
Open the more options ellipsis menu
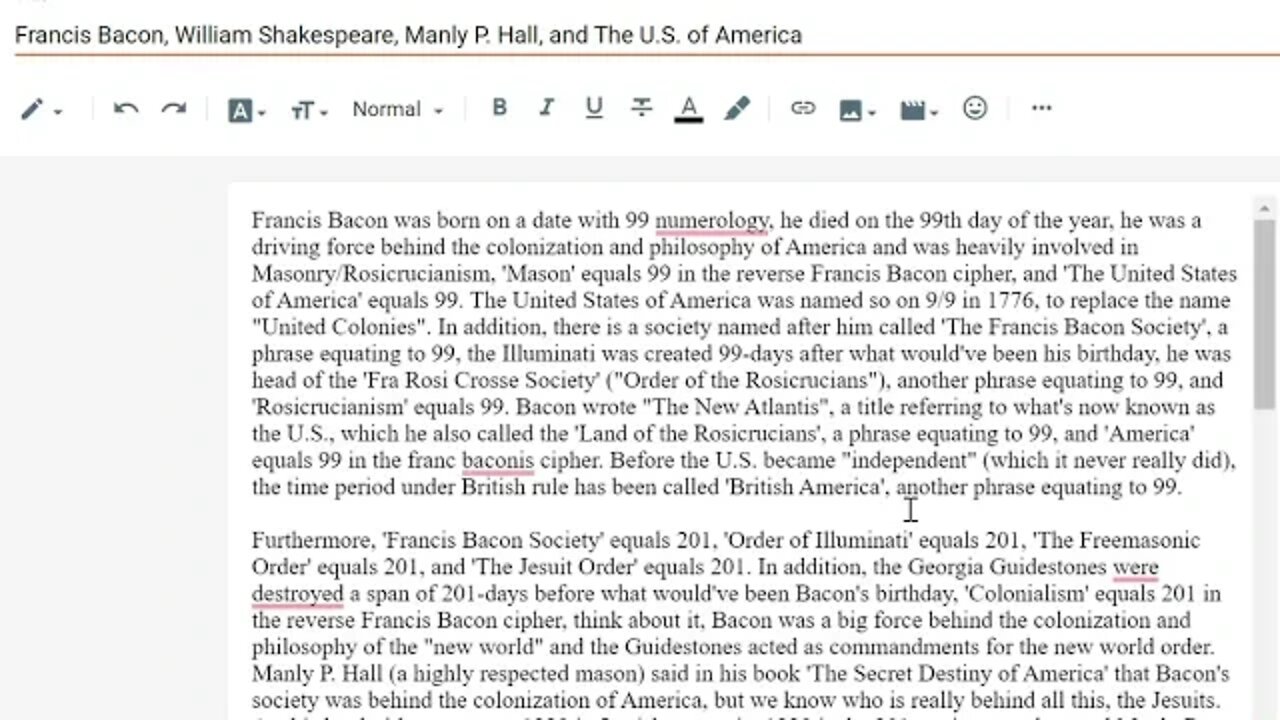coord(1041,108)
